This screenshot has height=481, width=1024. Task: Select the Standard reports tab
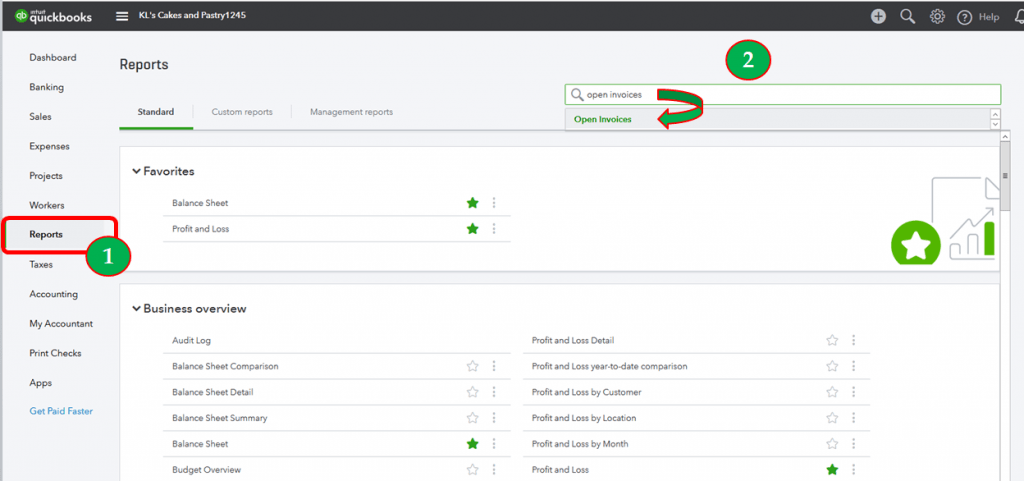155,112
